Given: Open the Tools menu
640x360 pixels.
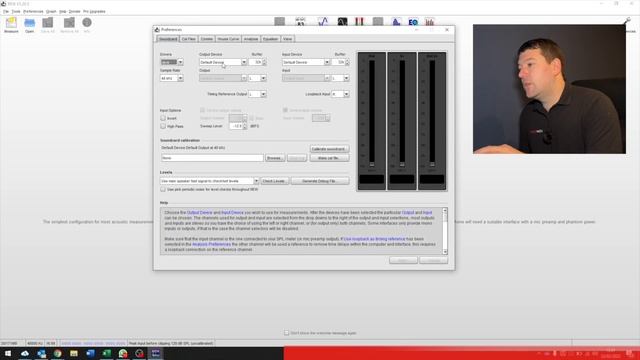Looking at the screenshot, I should click(x=16, y=11).
